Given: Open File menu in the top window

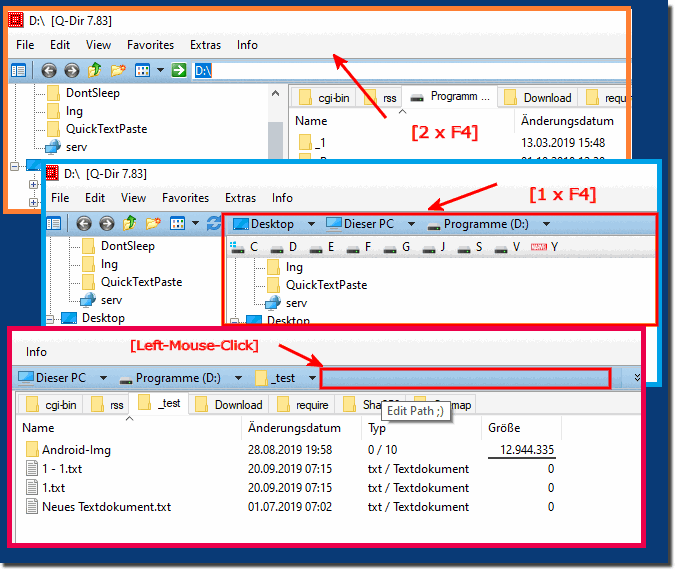Looking at the screenshot, I should point(25,45).
